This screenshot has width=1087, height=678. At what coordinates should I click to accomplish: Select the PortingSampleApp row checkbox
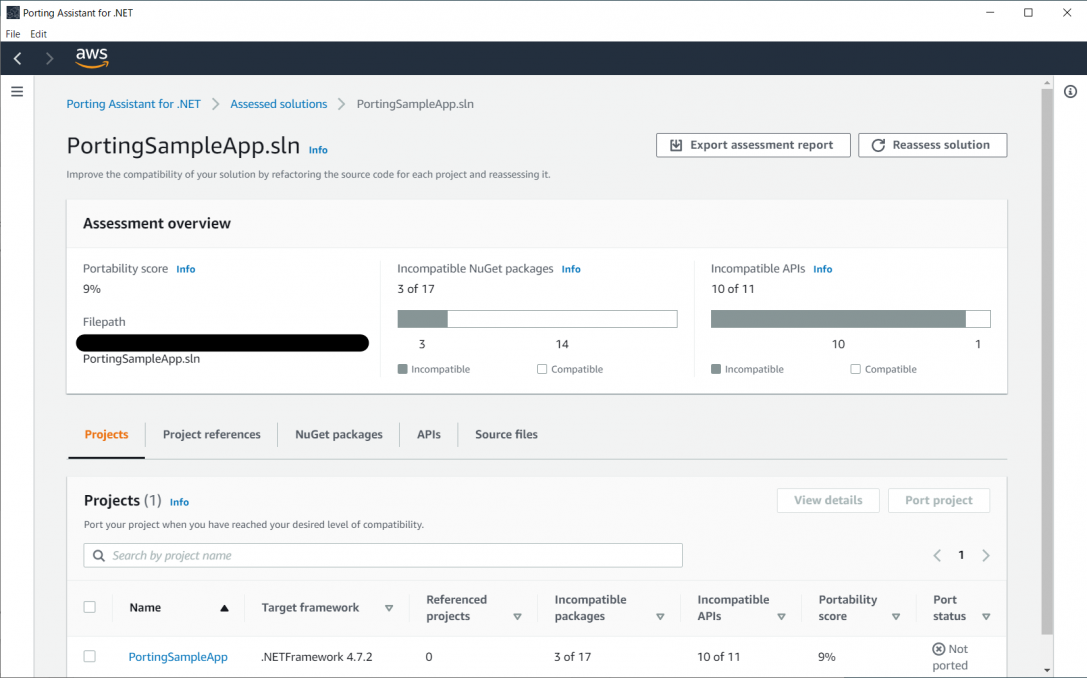pos(90,656)
